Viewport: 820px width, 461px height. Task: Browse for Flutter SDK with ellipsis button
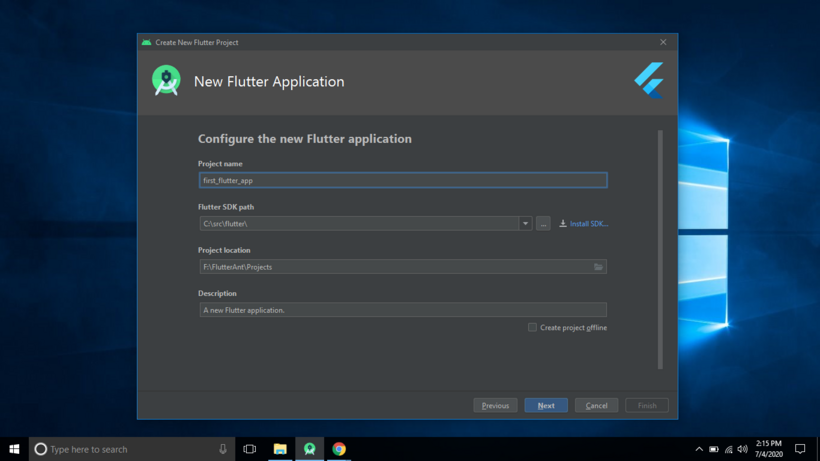[x=543, y=224]
